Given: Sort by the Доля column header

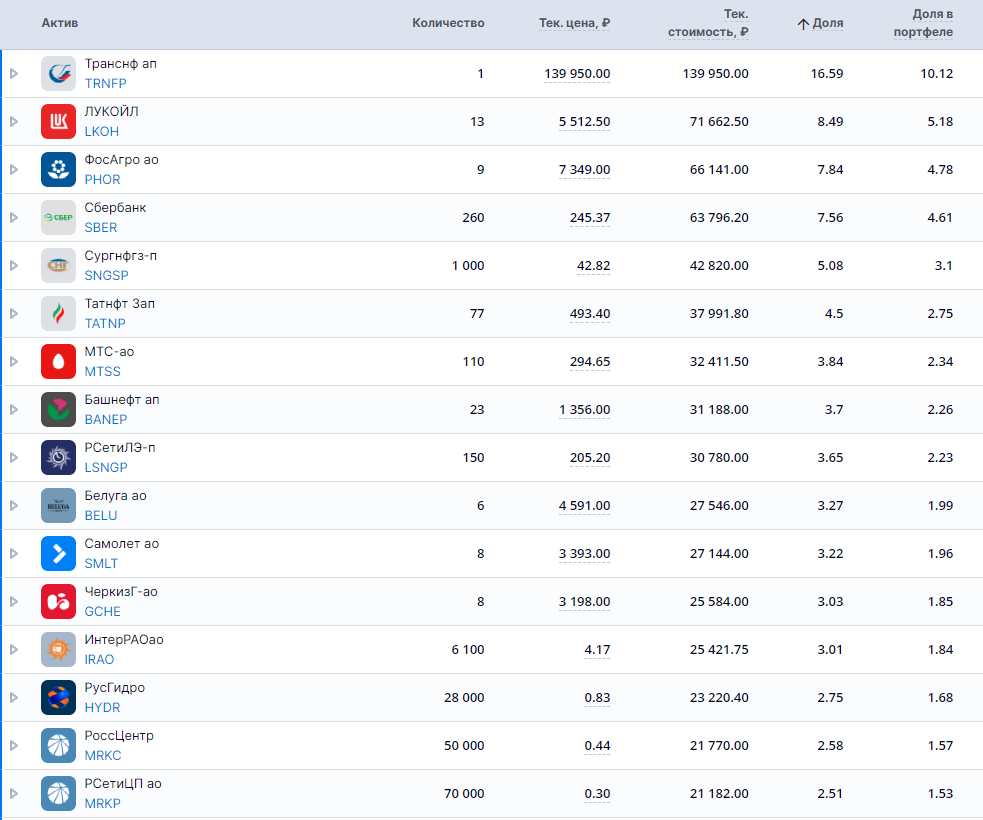Looking at the screenshot, I should (827, 23).
